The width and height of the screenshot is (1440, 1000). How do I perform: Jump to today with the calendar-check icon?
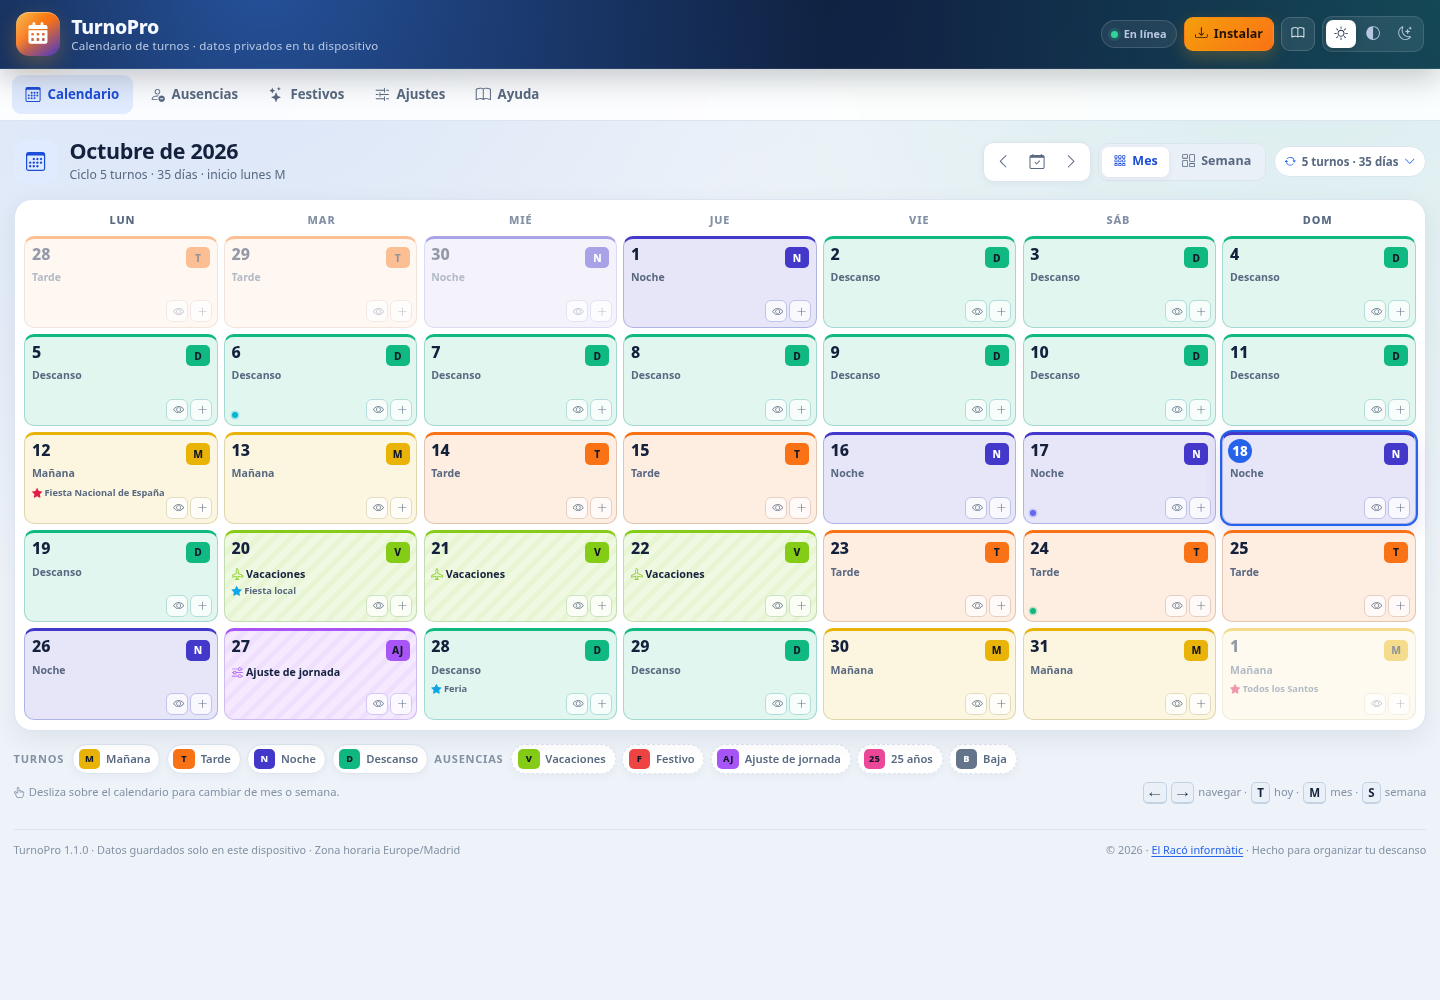1037,161
